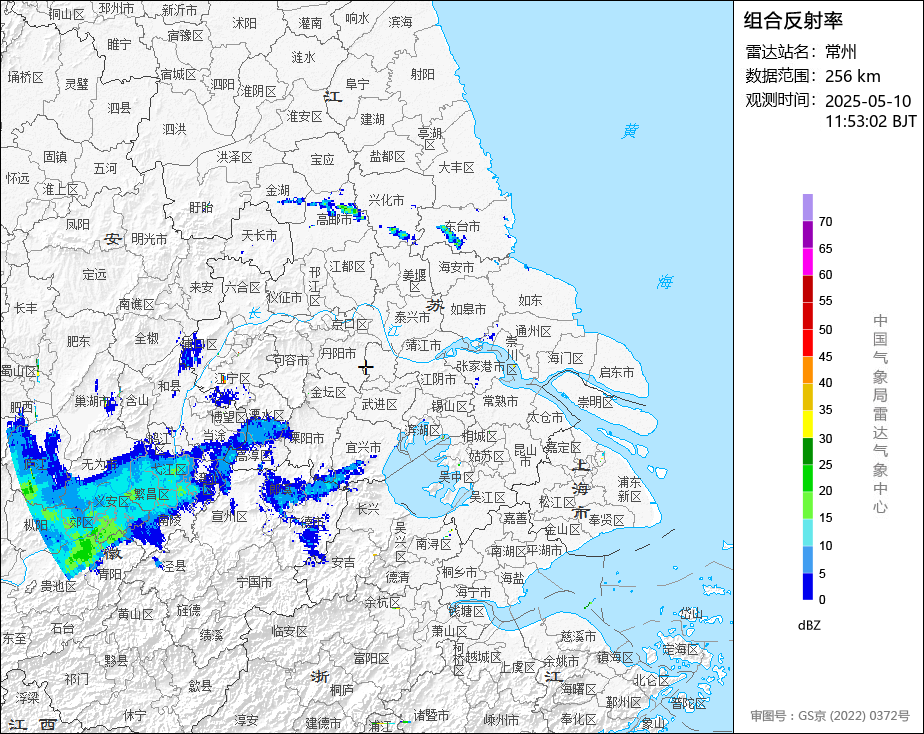Select time text 11:53:02 BJT
This screenshot has height=734, width=924.
click(x=871, y=121)
